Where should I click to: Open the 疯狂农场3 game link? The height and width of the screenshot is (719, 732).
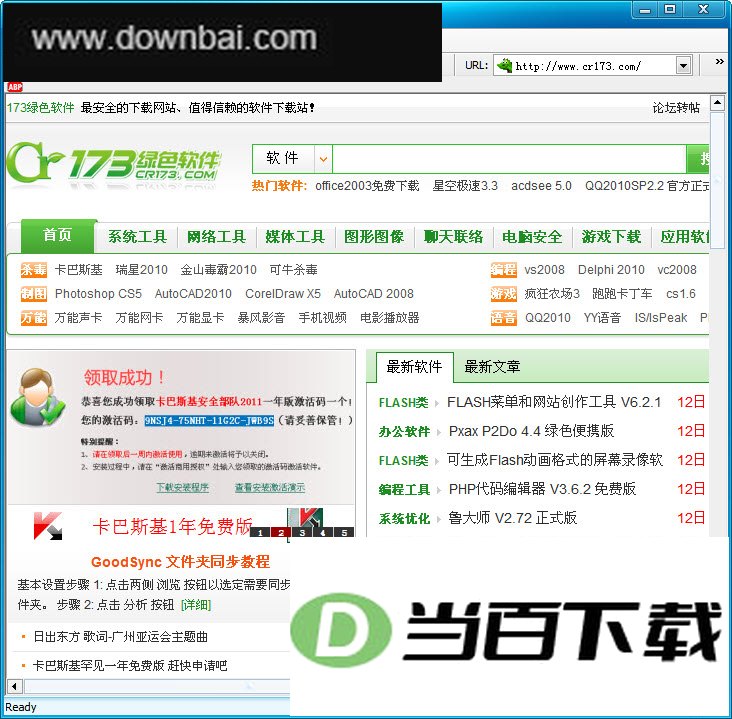click(x=552, y=294)
